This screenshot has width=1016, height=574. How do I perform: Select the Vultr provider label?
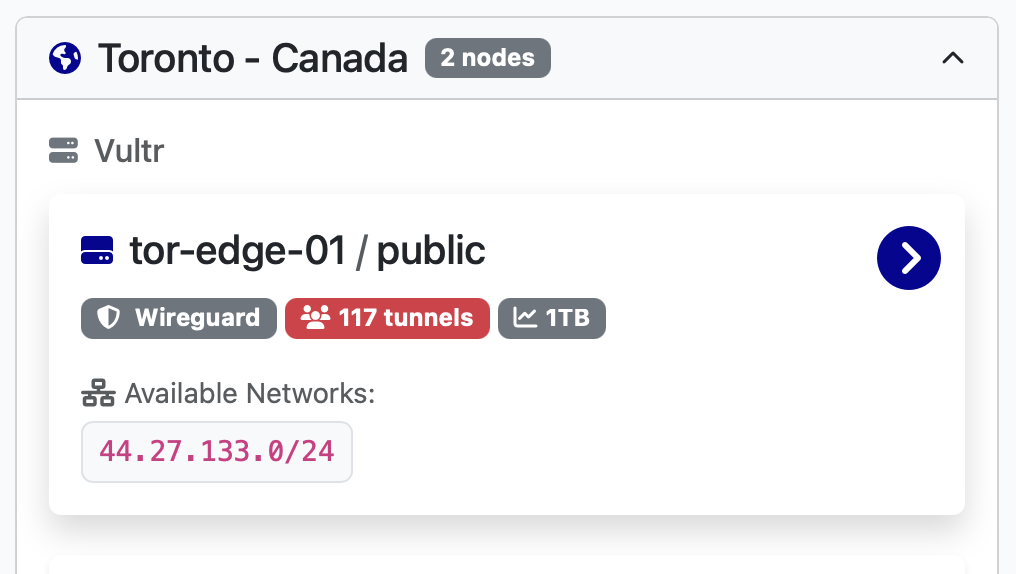(129, 151)
